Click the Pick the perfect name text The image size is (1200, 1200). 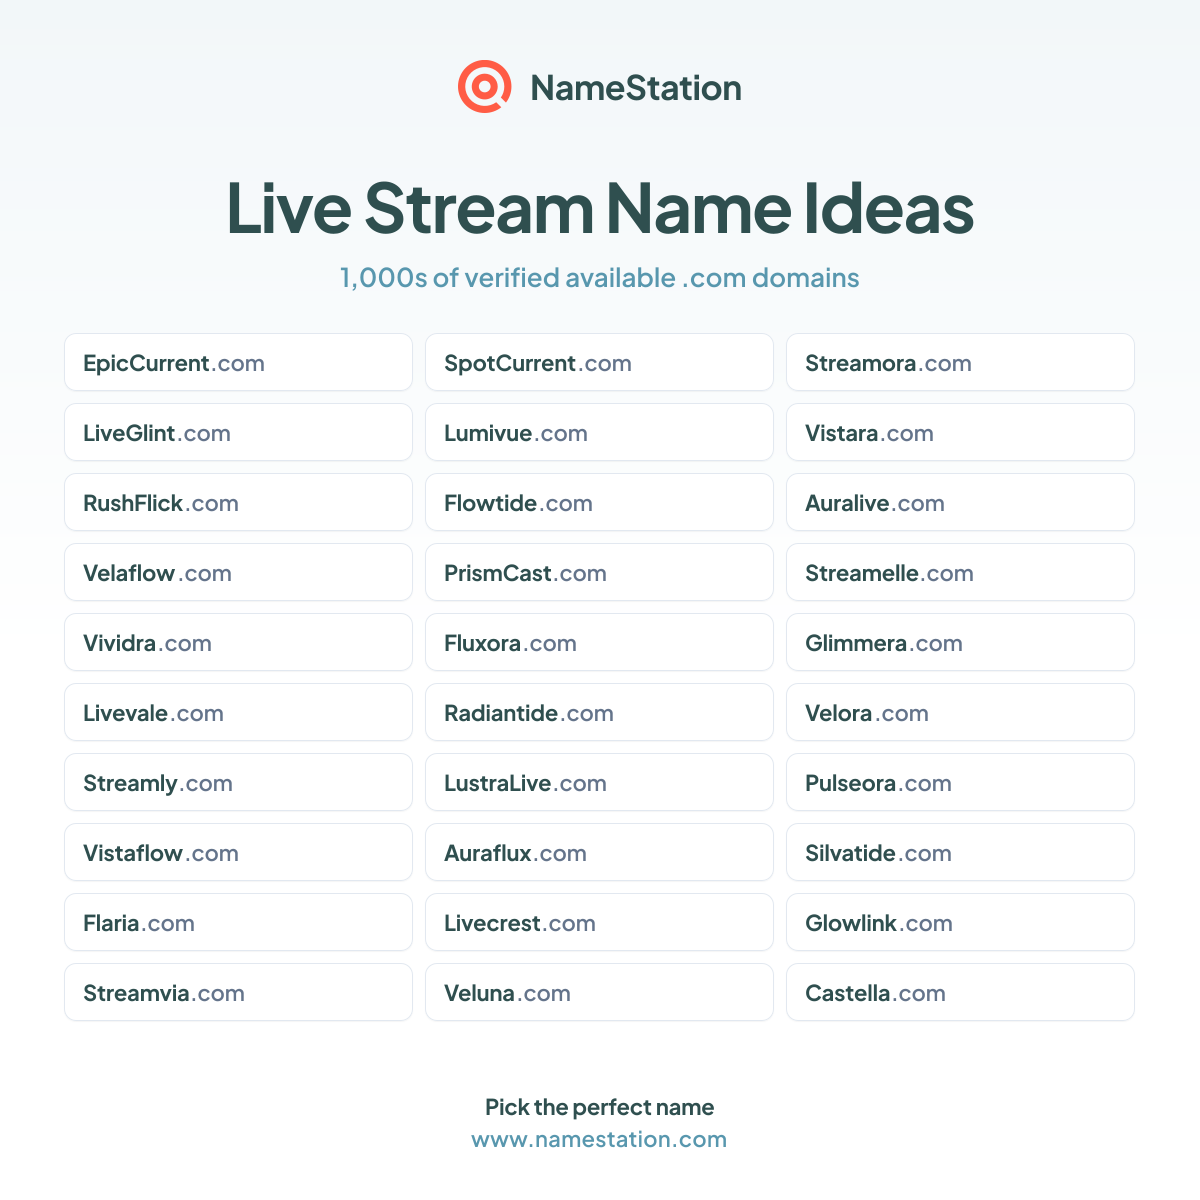click(600, 1107)
